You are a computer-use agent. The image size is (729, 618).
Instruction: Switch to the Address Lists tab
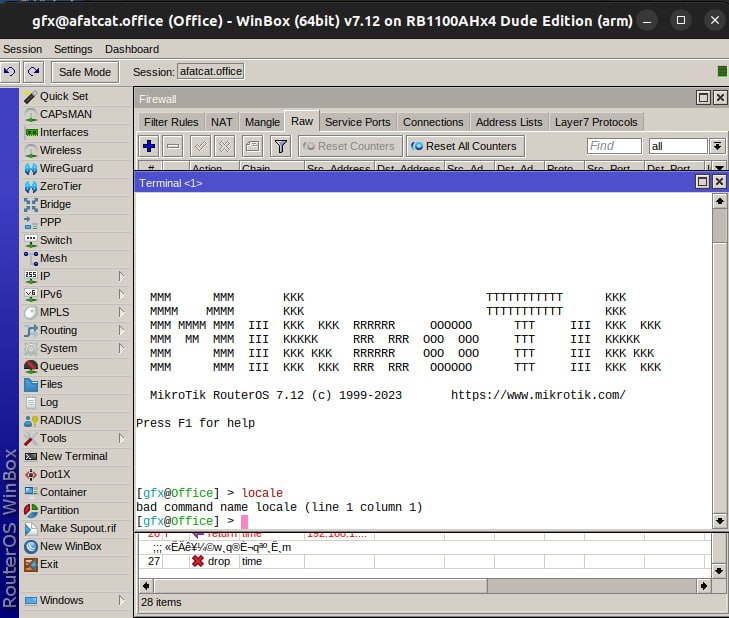pyautogui.click(x=509, y=122)
